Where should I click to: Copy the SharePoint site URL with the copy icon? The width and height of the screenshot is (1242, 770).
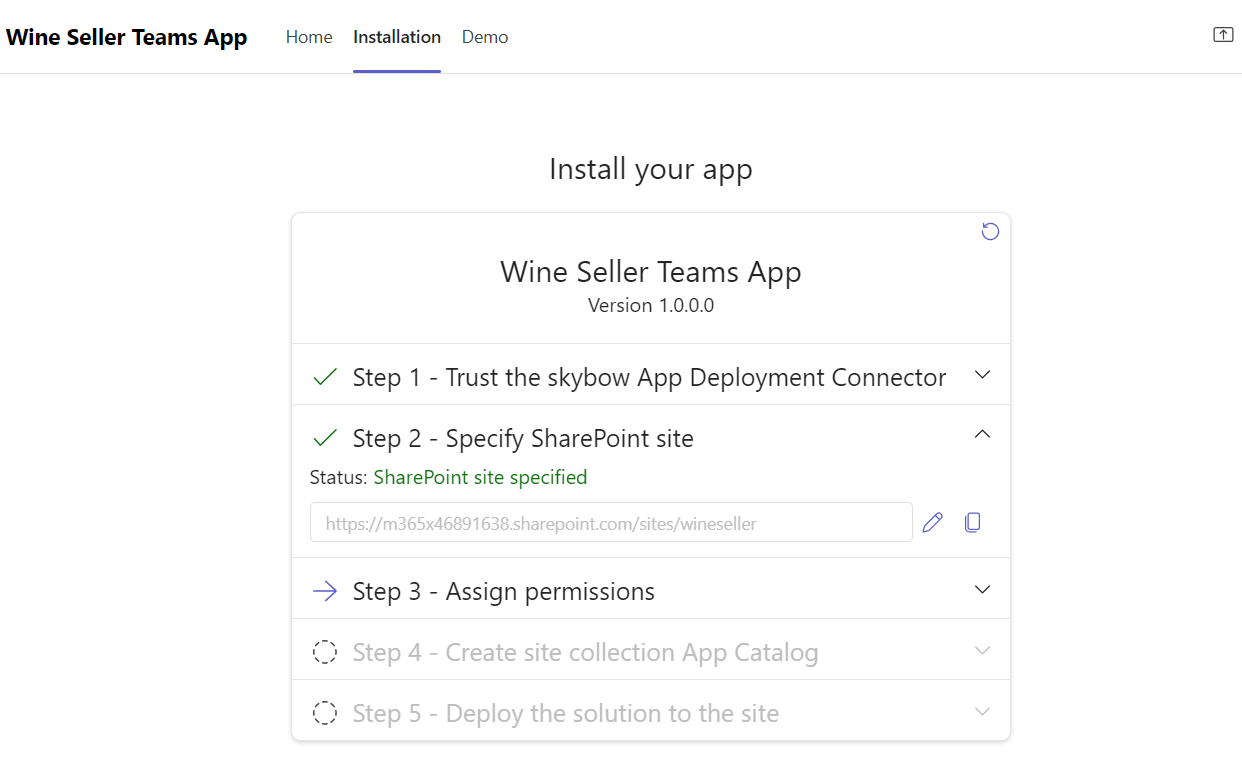[x=972, y=522]
